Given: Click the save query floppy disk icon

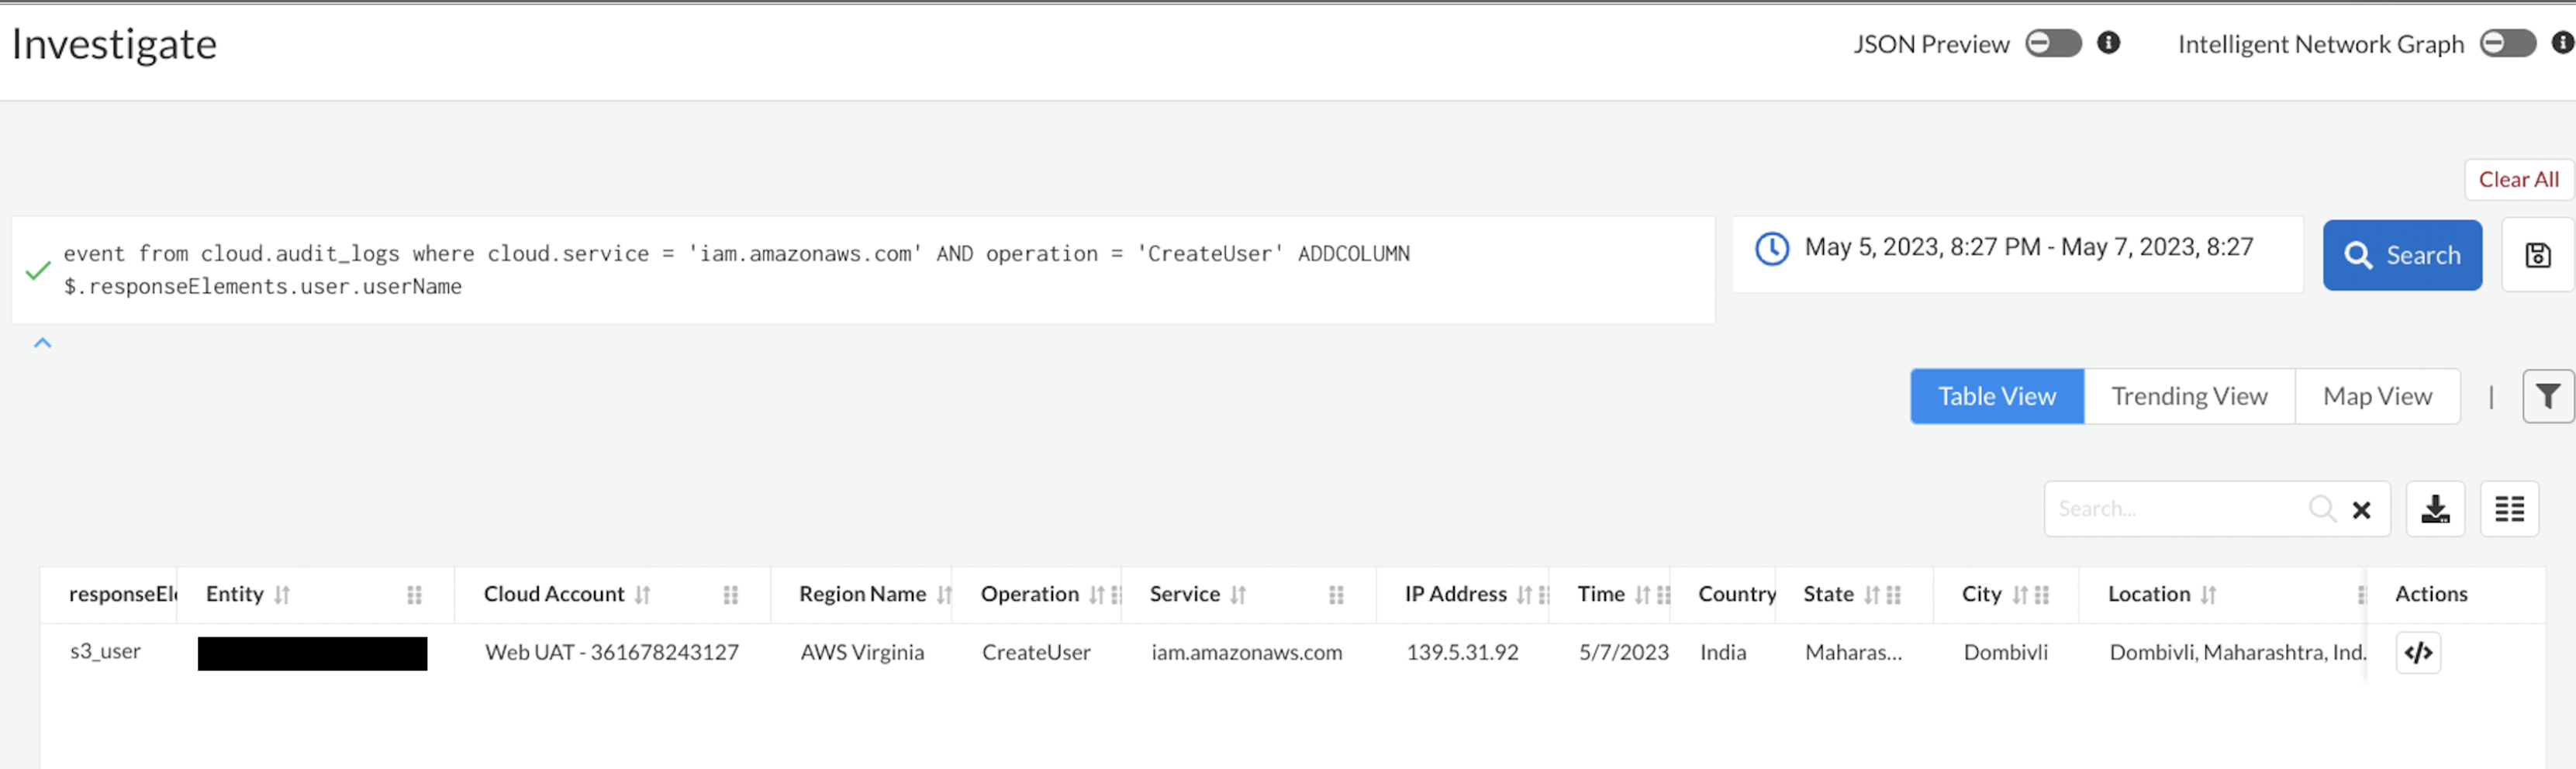Looking at the screenshot, I should [x=2537, y=255].
